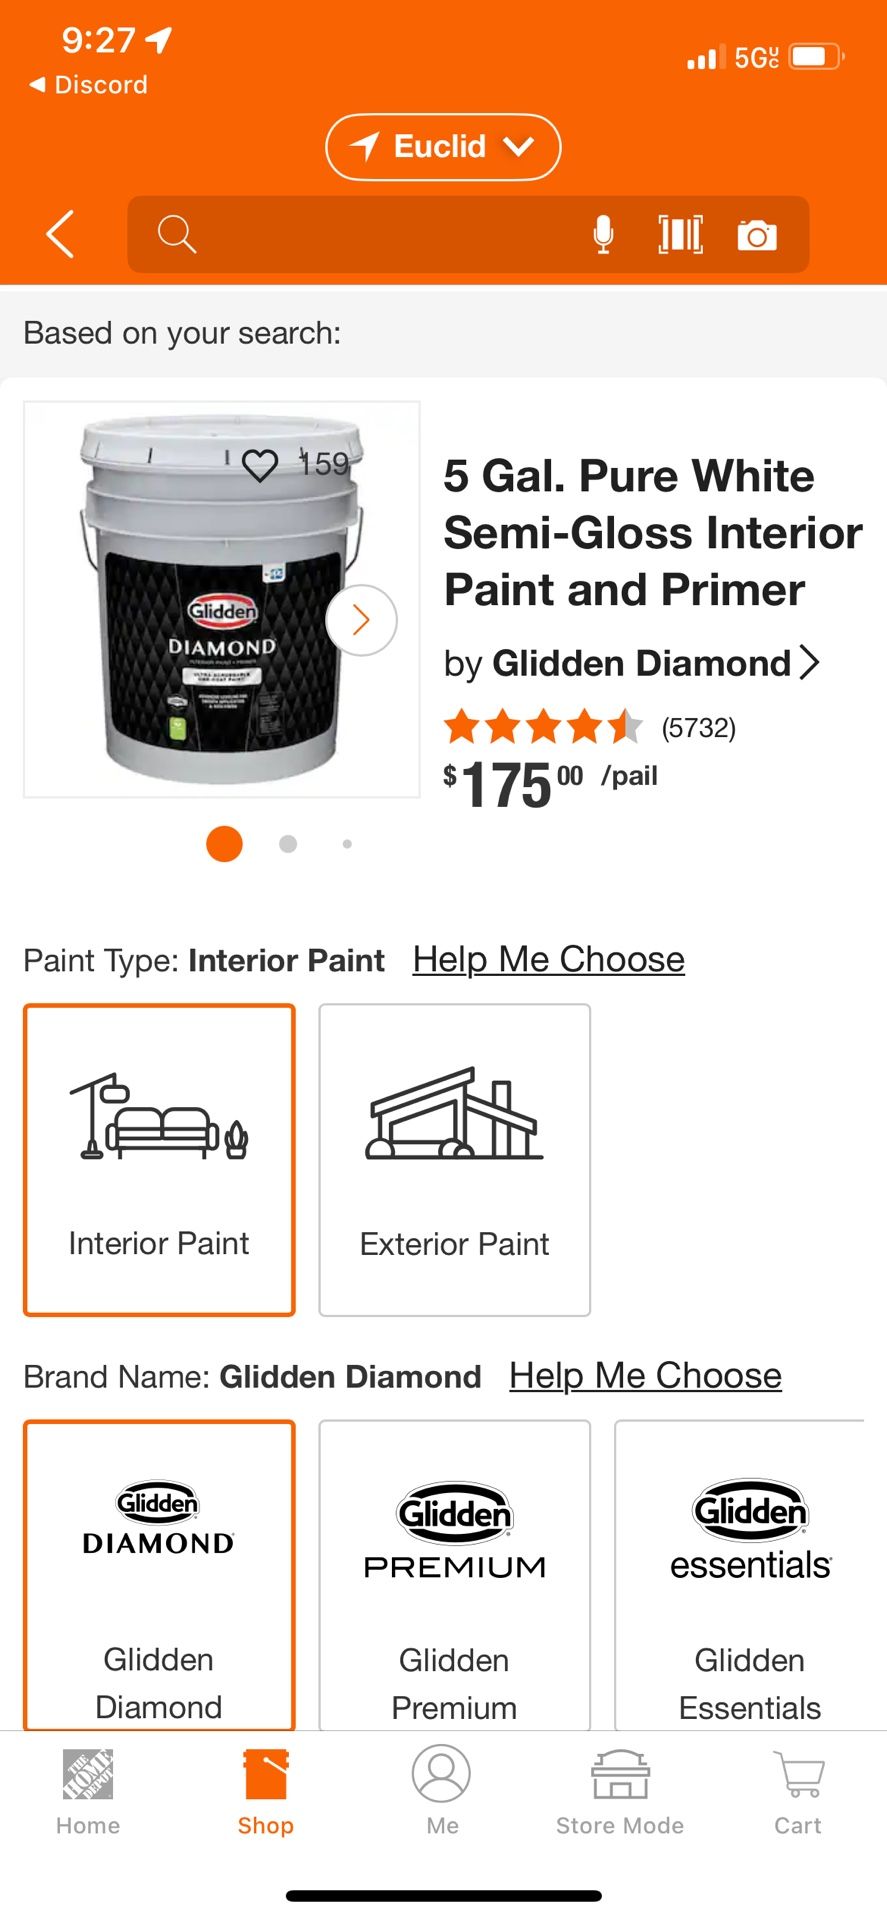Go to Home tab logo
The width and height of the screenshot is (887, 1920).
coord(88,1792)
